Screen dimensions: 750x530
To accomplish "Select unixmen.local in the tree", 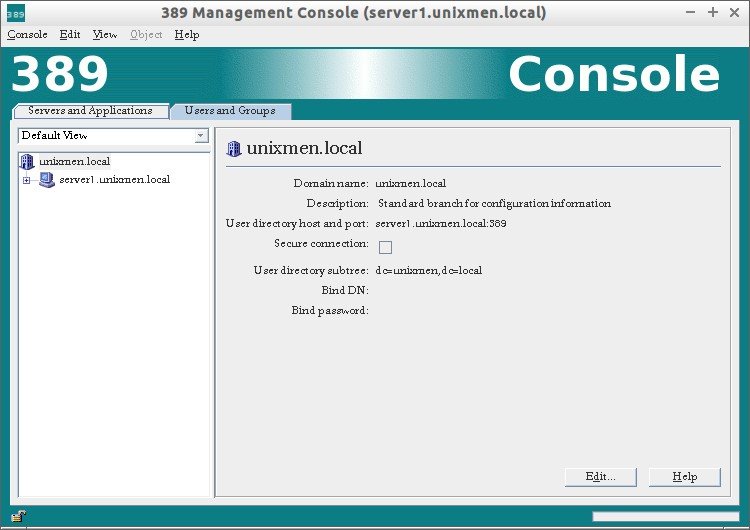I will [75, 162].
